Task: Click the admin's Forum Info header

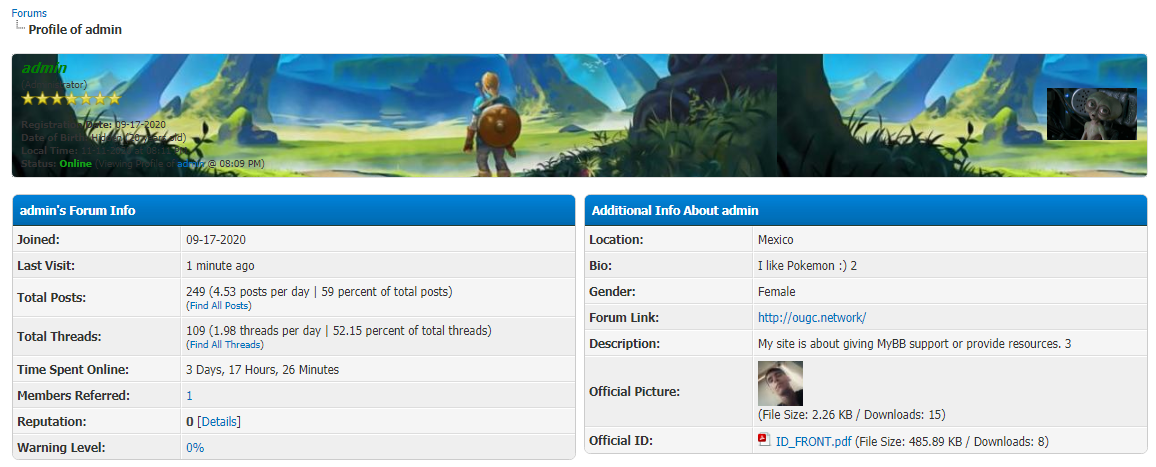Action: point(78,211)
